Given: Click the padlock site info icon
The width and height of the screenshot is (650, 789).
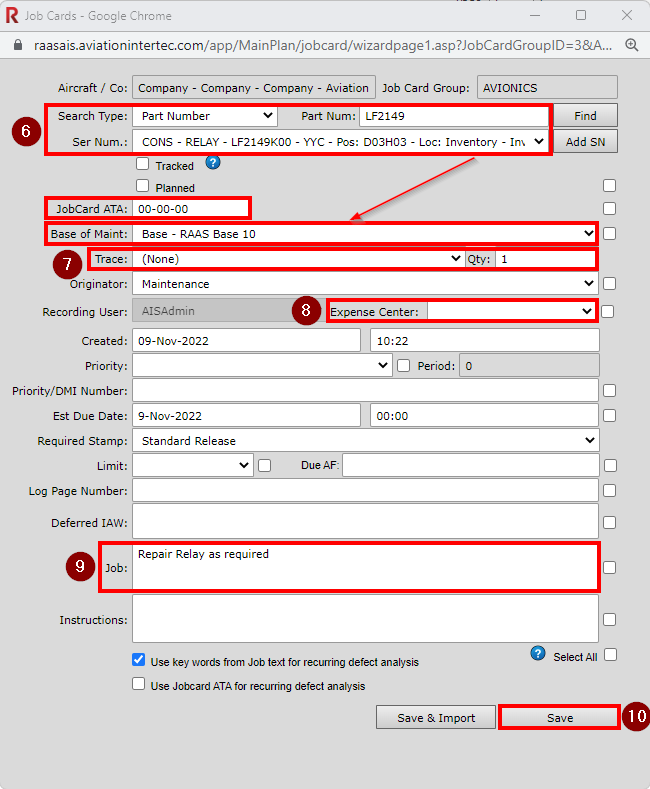Looking at the screenshot, I should pos(16,45).
